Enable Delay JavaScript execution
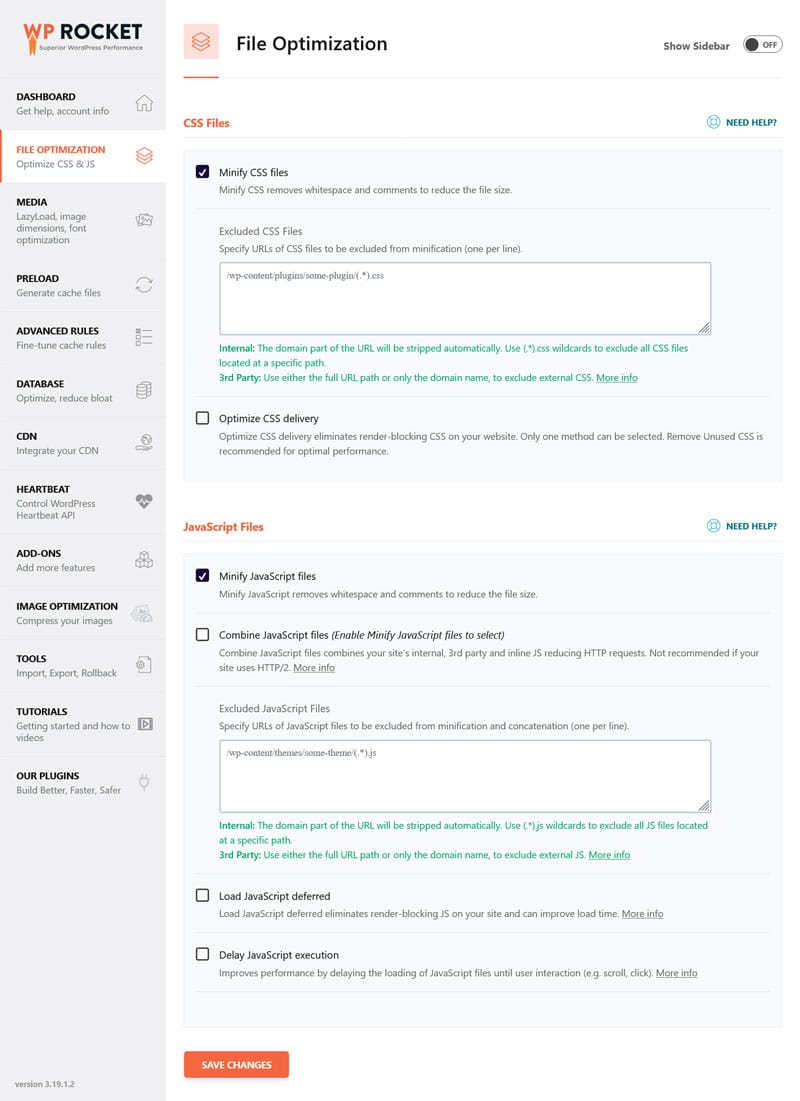800x1101 pixels. pos(202,954)
